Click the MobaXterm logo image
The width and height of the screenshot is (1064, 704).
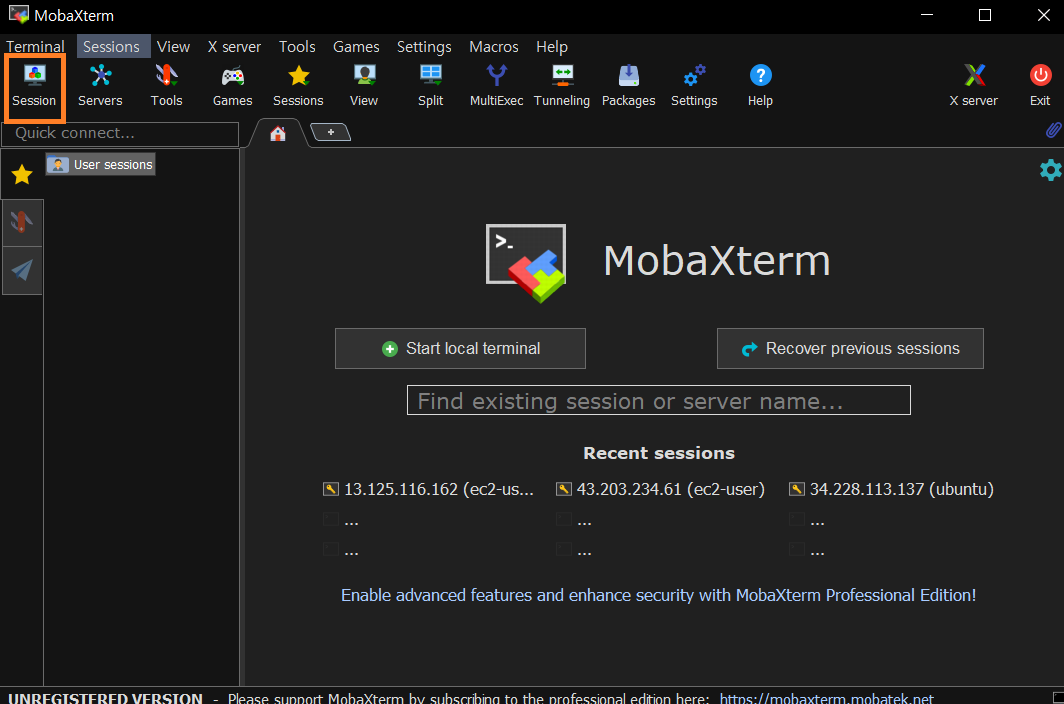526,263
